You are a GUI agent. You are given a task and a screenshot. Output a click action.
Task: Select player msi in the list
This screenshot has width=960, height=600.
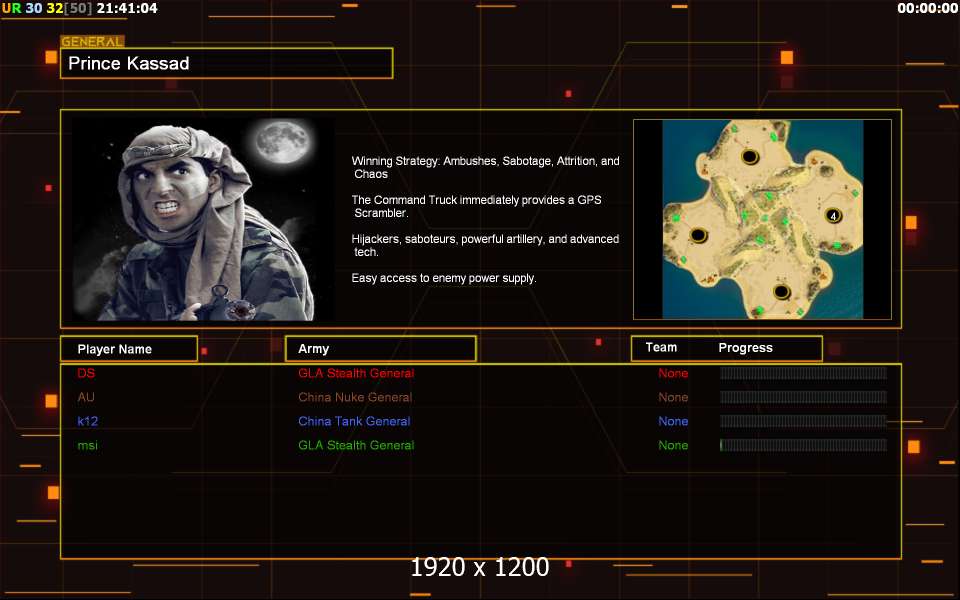(88, 445)
